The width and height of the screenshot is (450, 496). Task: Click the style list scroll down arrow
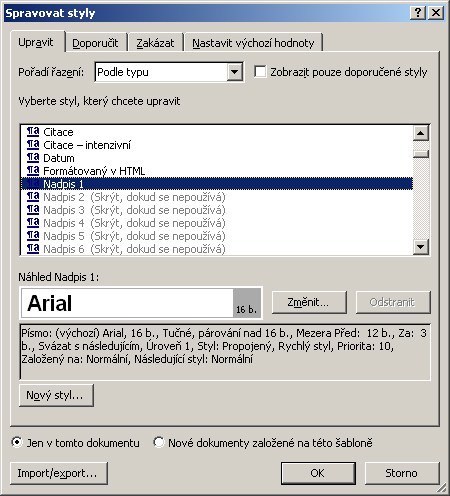pyautogui.click(x=421, y=247)
